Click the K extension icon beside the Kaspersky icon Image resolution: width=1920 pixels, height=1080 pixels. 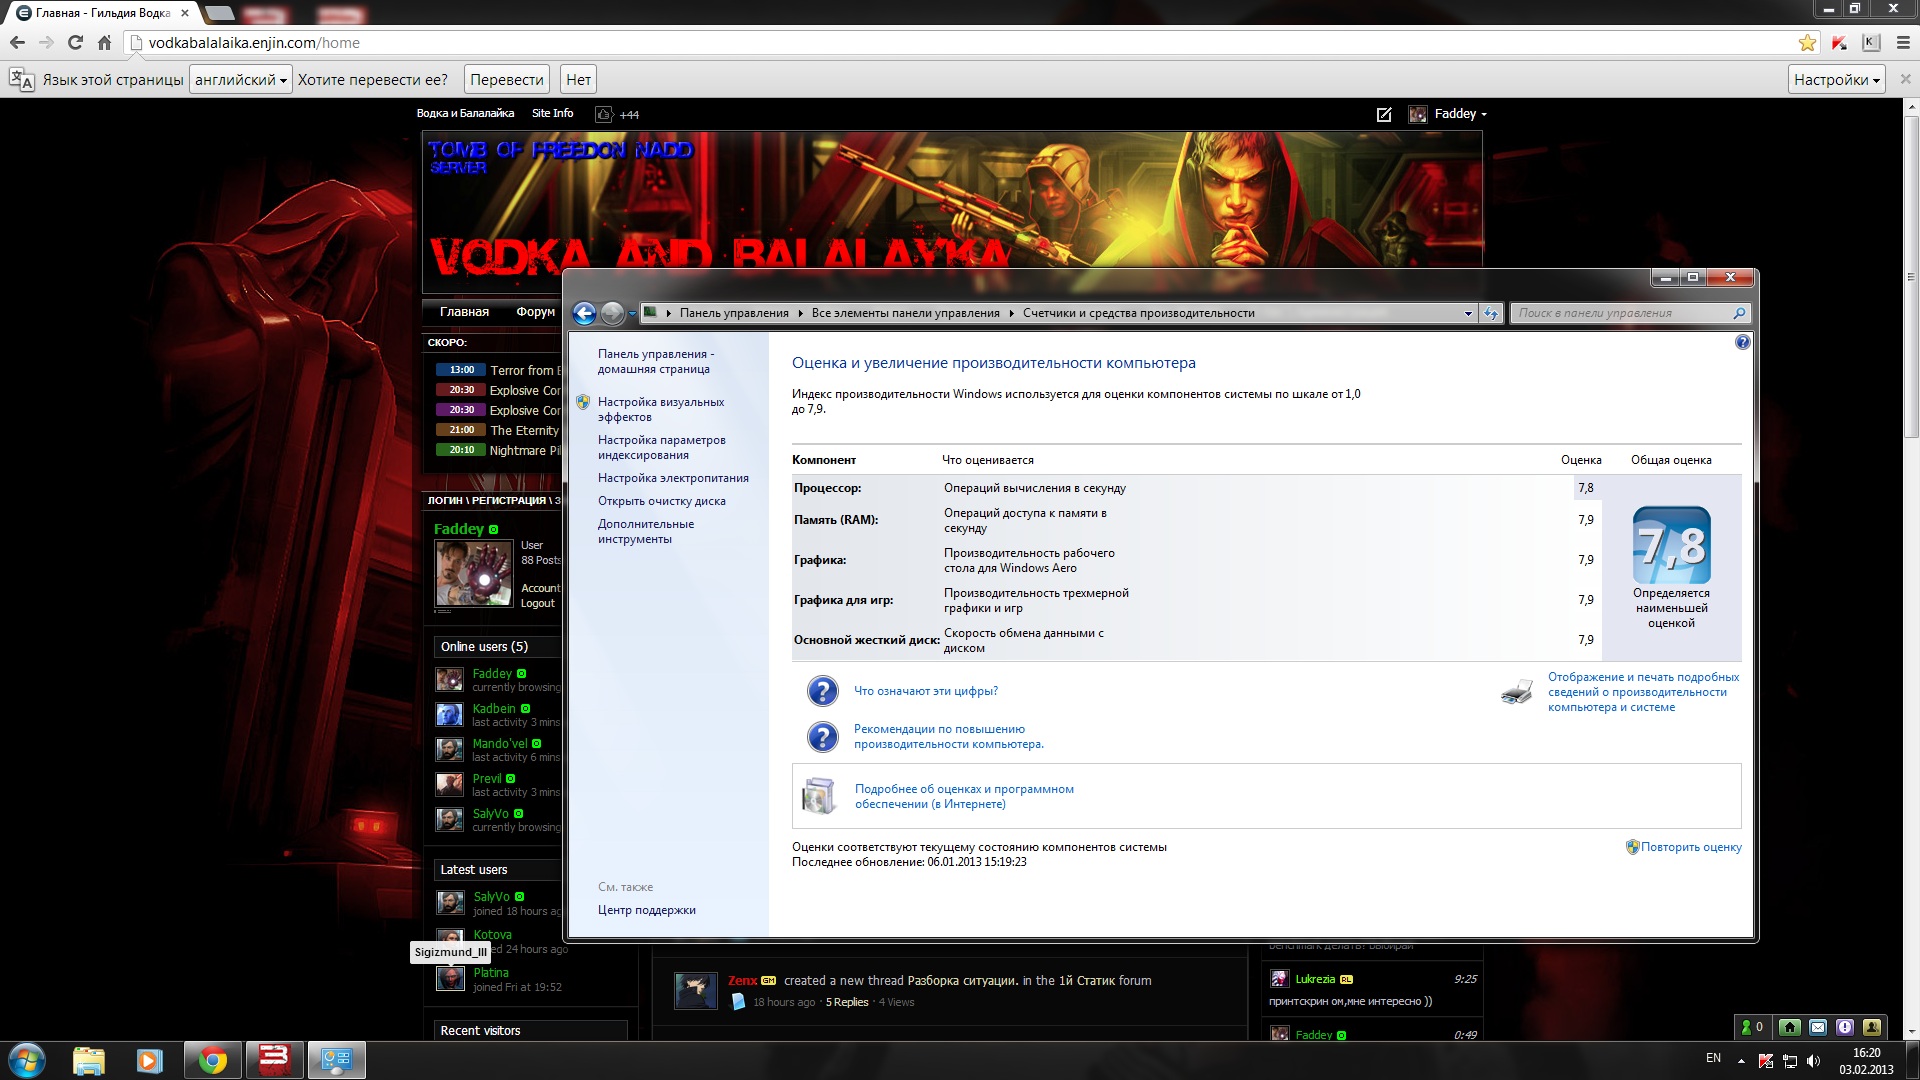point(1870,43)
